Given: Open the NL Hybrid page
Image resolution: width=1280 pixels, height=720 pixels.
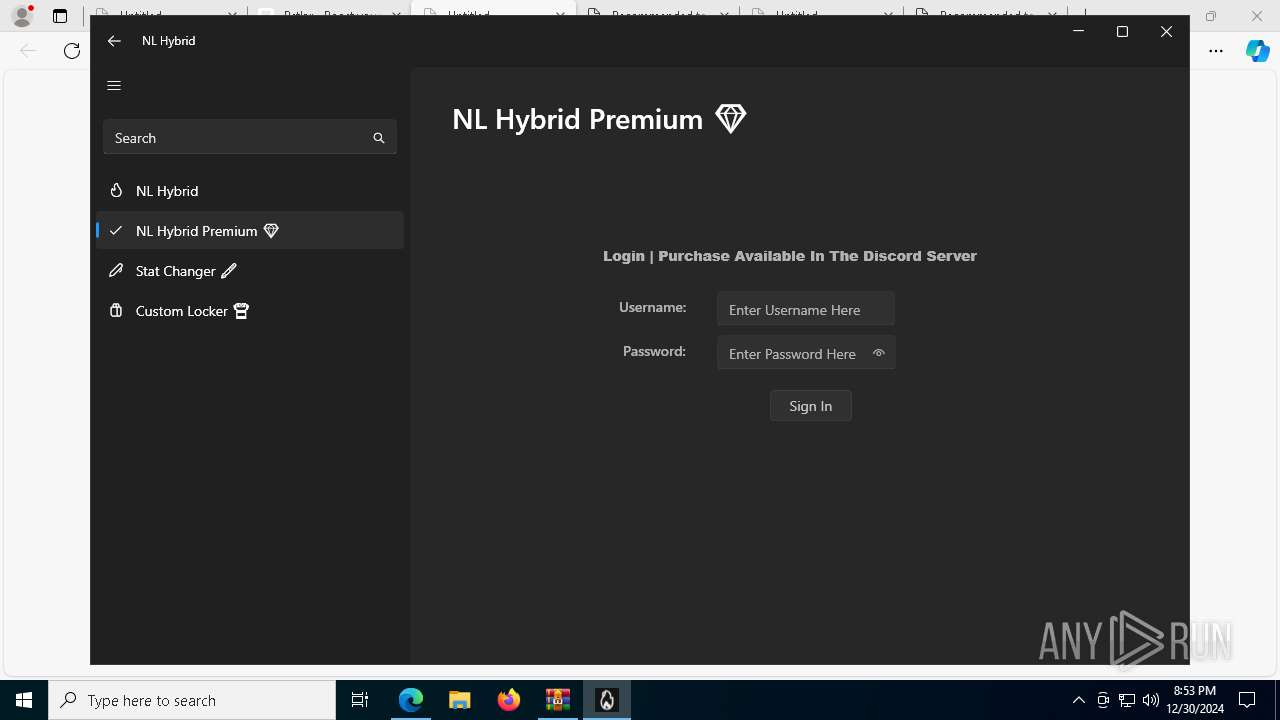Looking at the screenshot, I should [250, 191].
